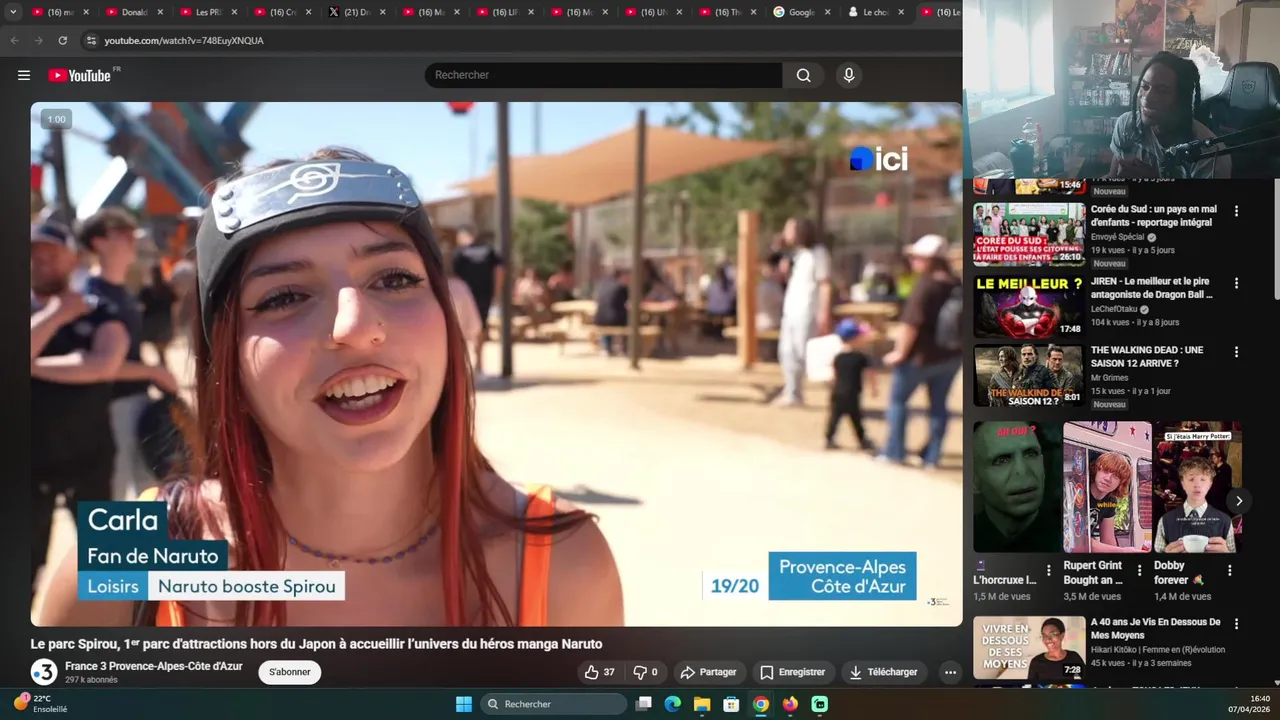Click the address bar URL
The height and width of the screenshot is (720, 1280).
click(x=184, y=41)
